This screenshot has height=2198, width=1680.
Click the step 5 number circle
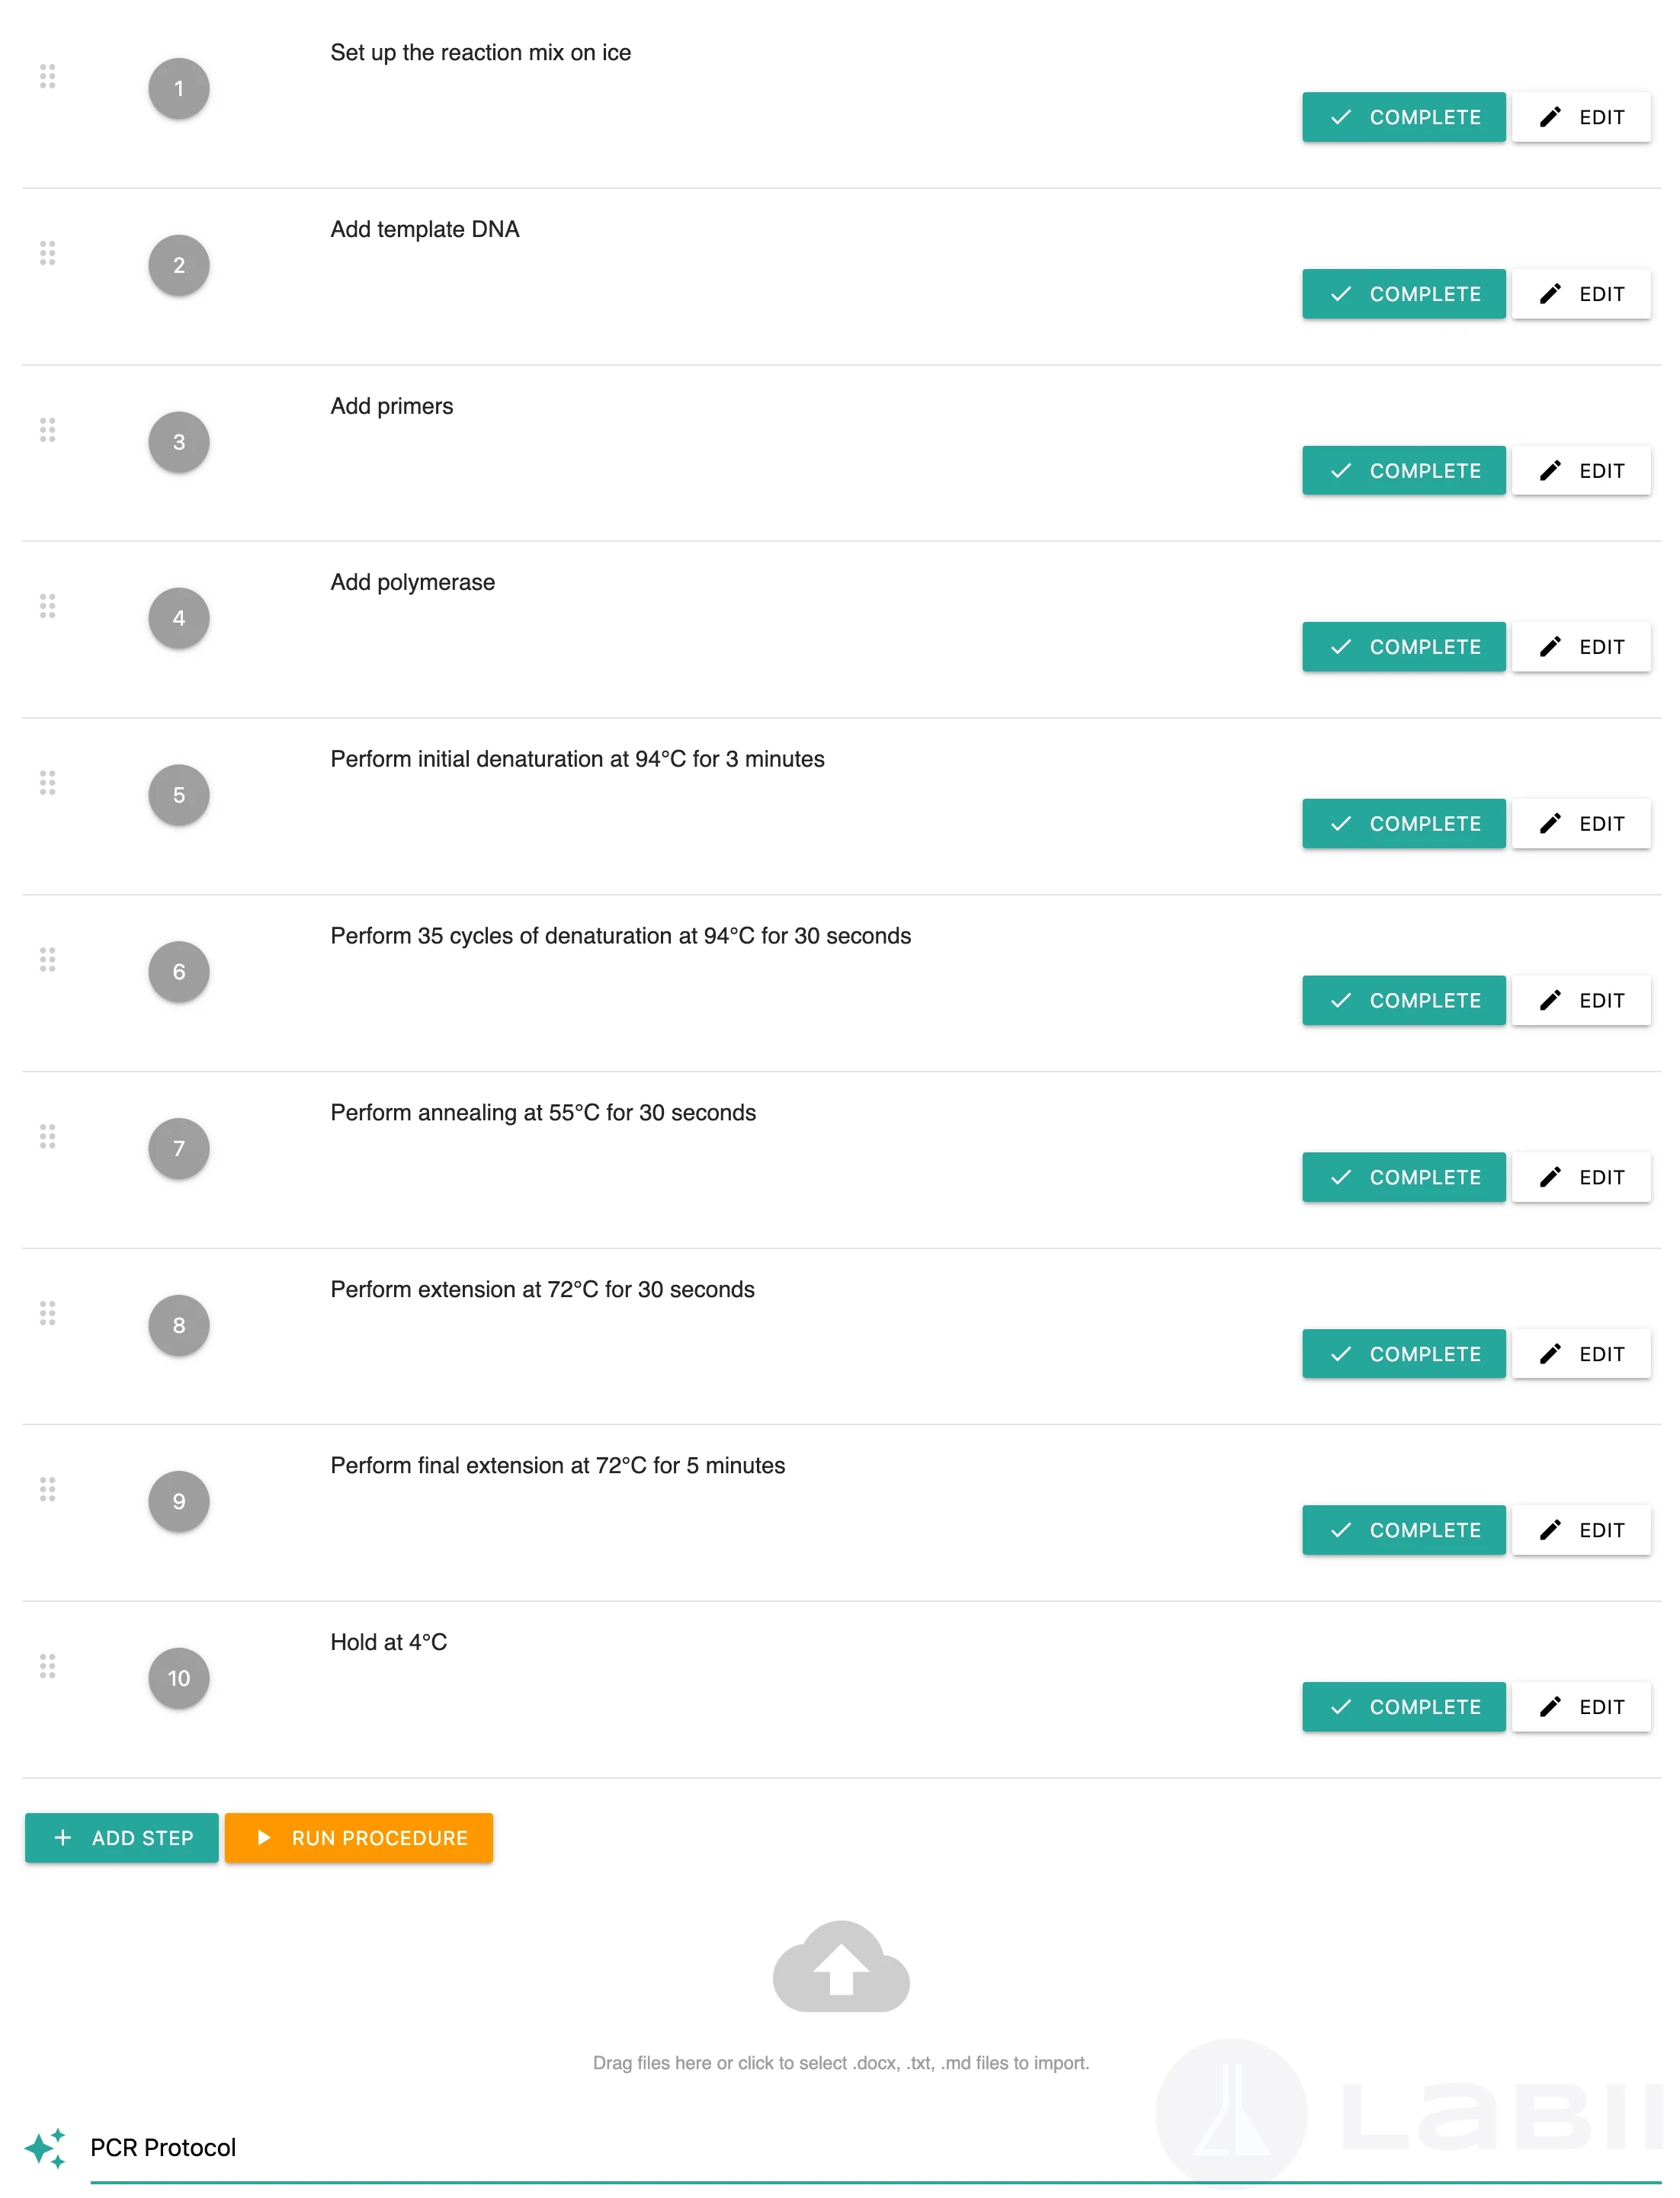(179, 795)
